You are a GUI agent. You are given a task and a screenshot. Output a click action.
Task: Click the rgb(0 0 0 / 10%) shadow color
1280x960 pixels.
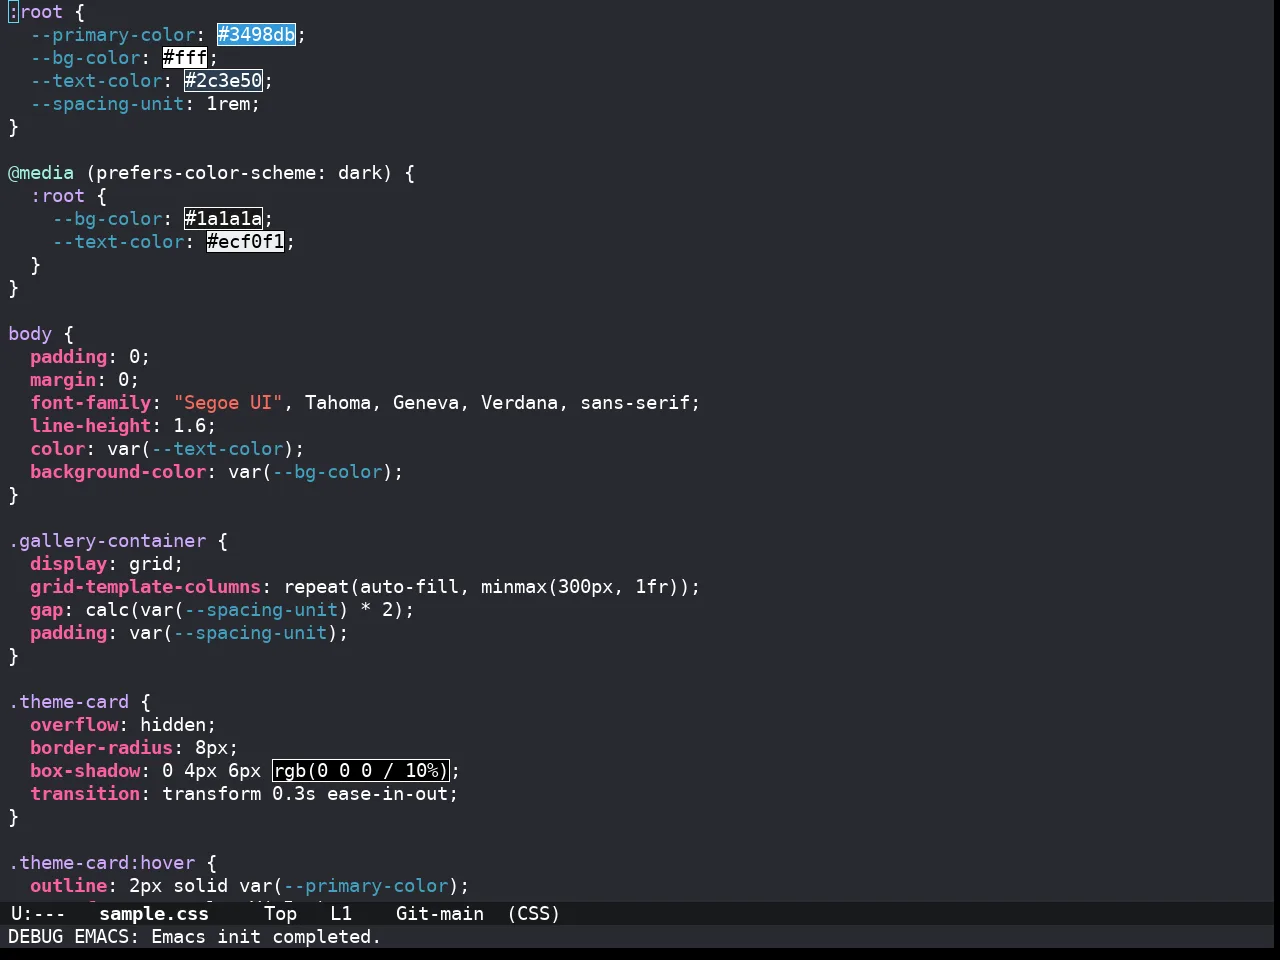point(360,771)
